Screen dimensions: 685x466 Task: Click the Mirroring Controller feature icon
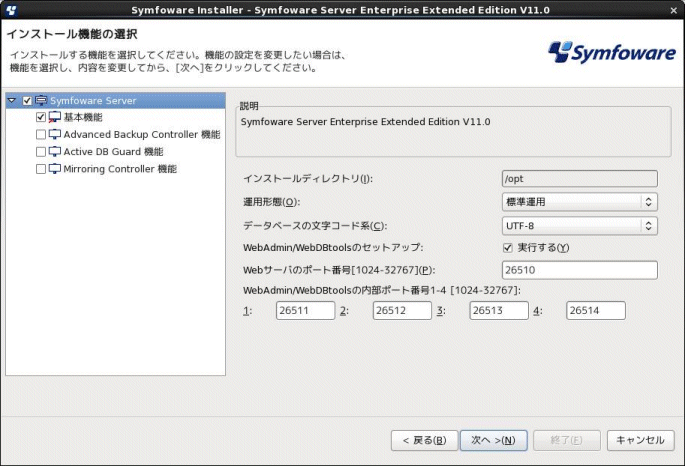pyautogui.click(x=55, y=169)
